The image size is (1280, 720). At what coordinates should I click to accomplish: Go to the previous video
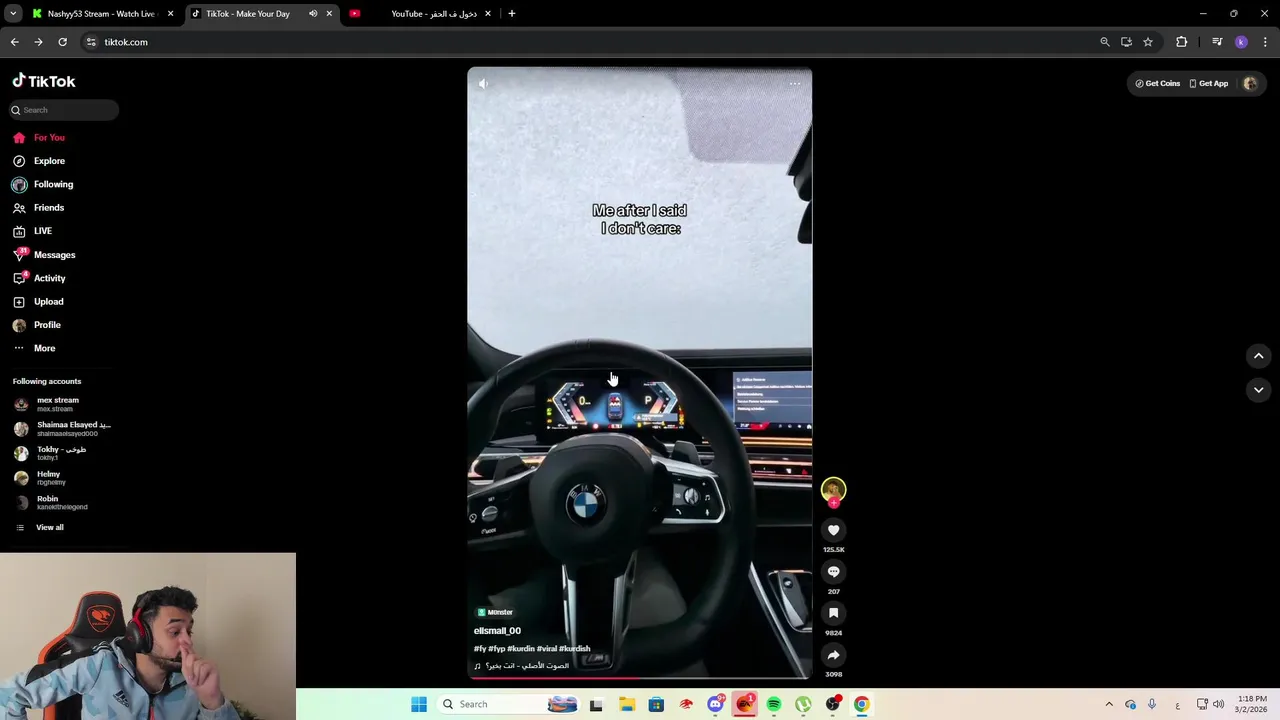coord(1259,355)
